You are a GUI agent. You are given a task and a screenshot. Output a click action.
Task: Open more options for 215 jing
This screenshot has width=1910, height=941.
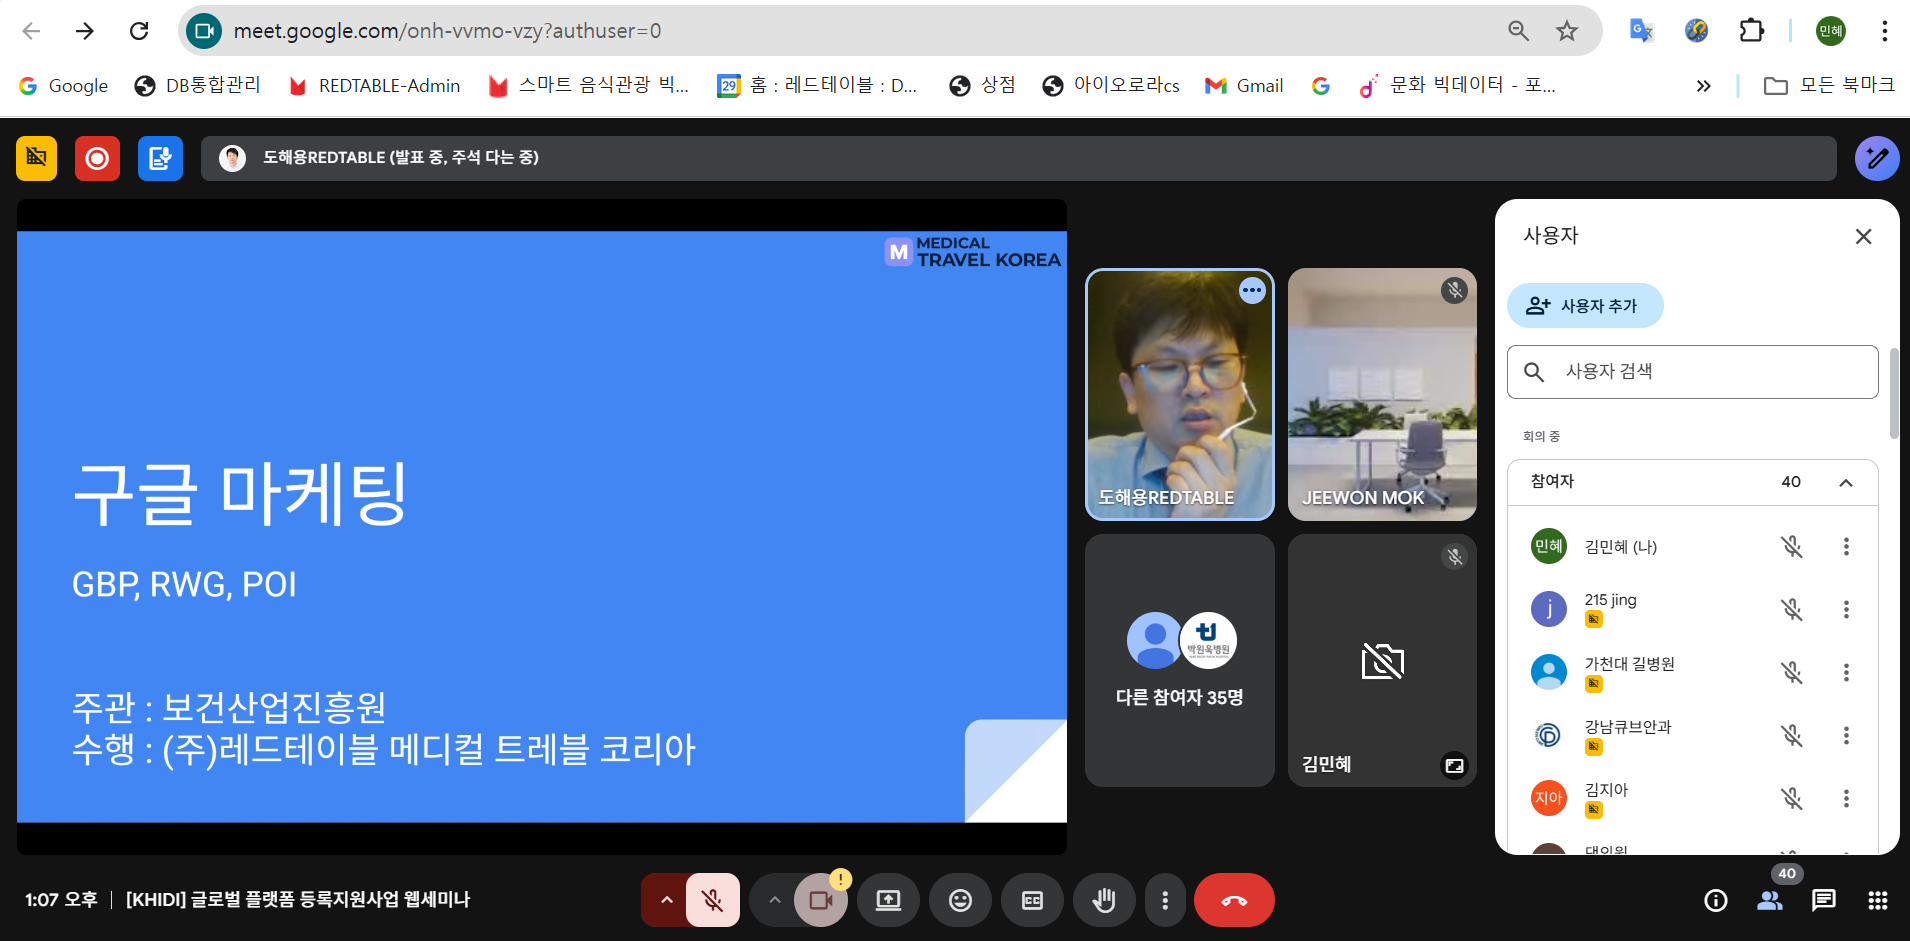(x=1845, y=609)
